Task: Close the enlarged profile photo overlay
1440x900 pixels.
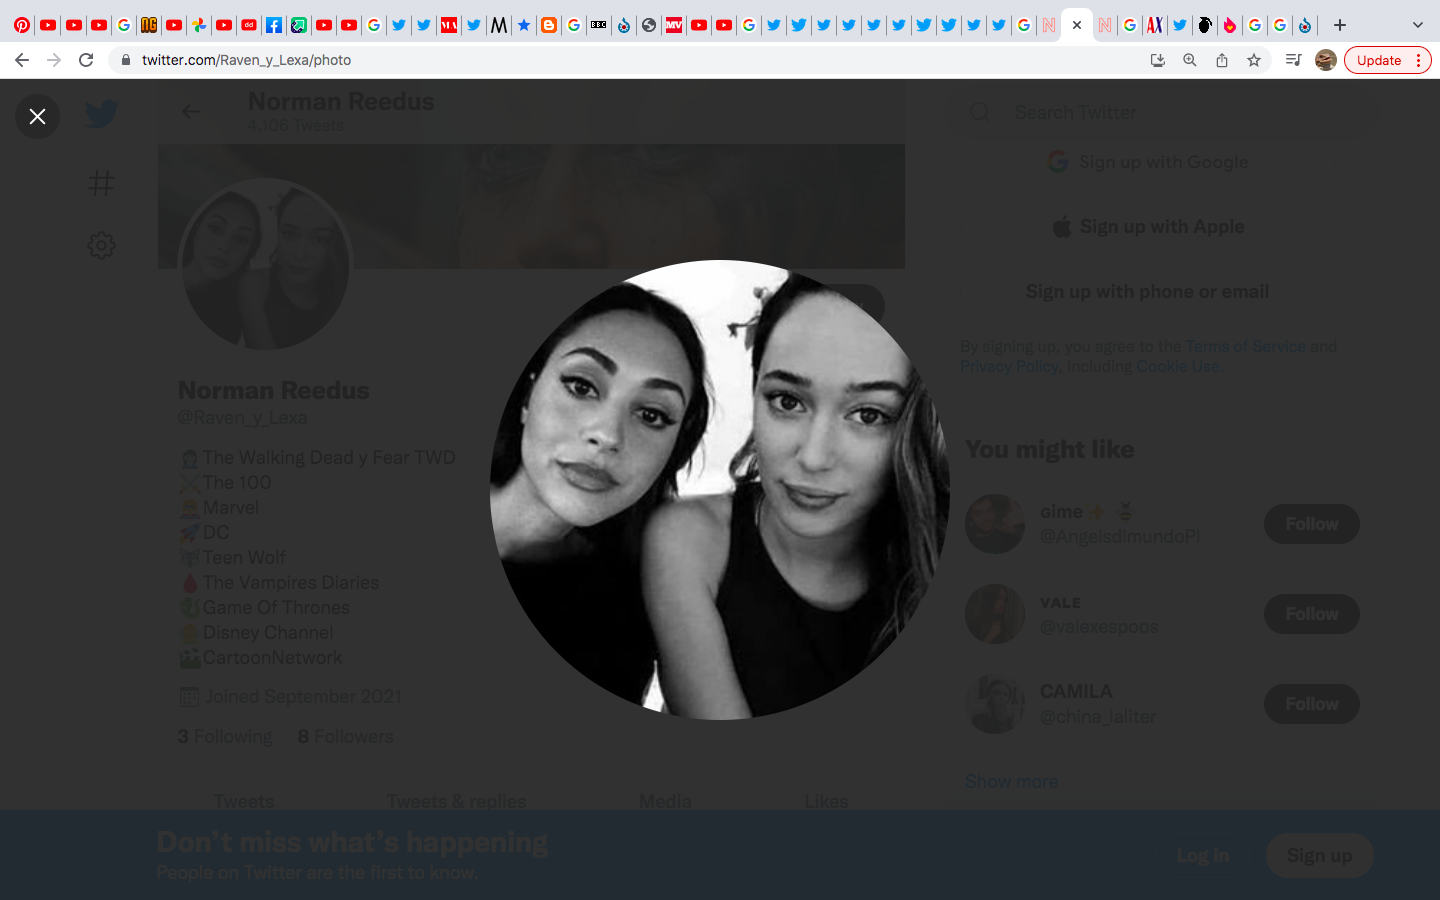Action: (37, 116)
